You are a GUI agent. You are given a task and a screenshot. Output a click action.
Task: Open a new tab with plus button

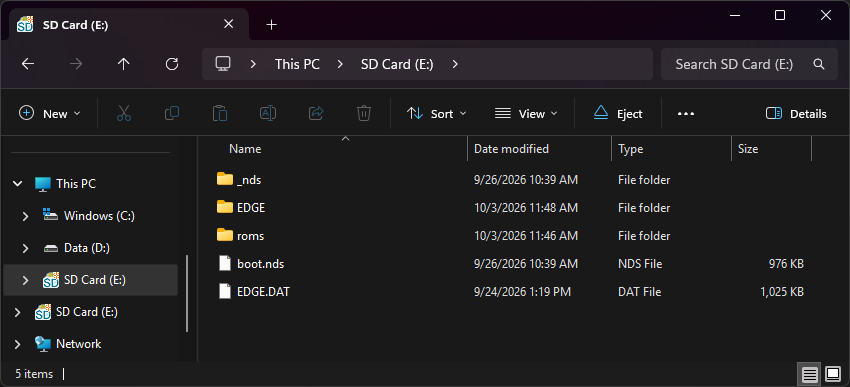click(x=272, y=24)
